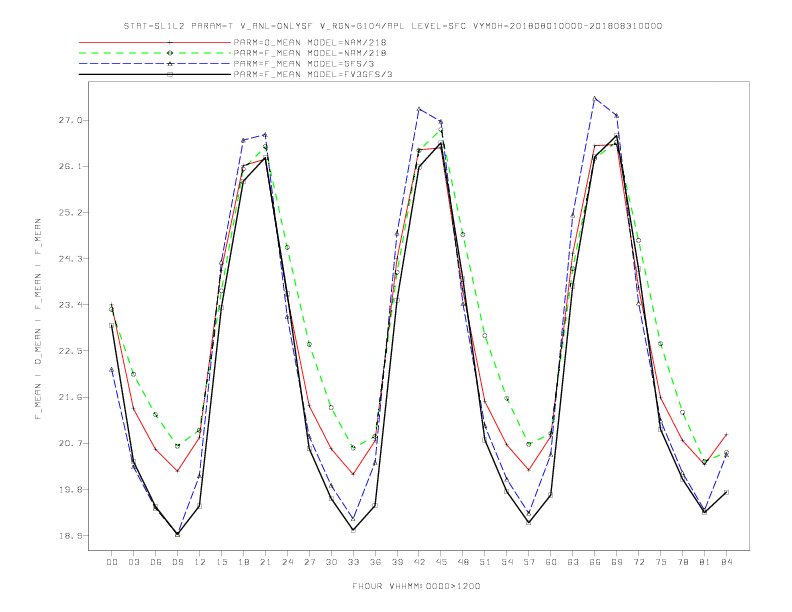This screenshot has height=612, width=792.
Task: Click black FV3GFS minimum point at hour 33
Action: (353, 530)
